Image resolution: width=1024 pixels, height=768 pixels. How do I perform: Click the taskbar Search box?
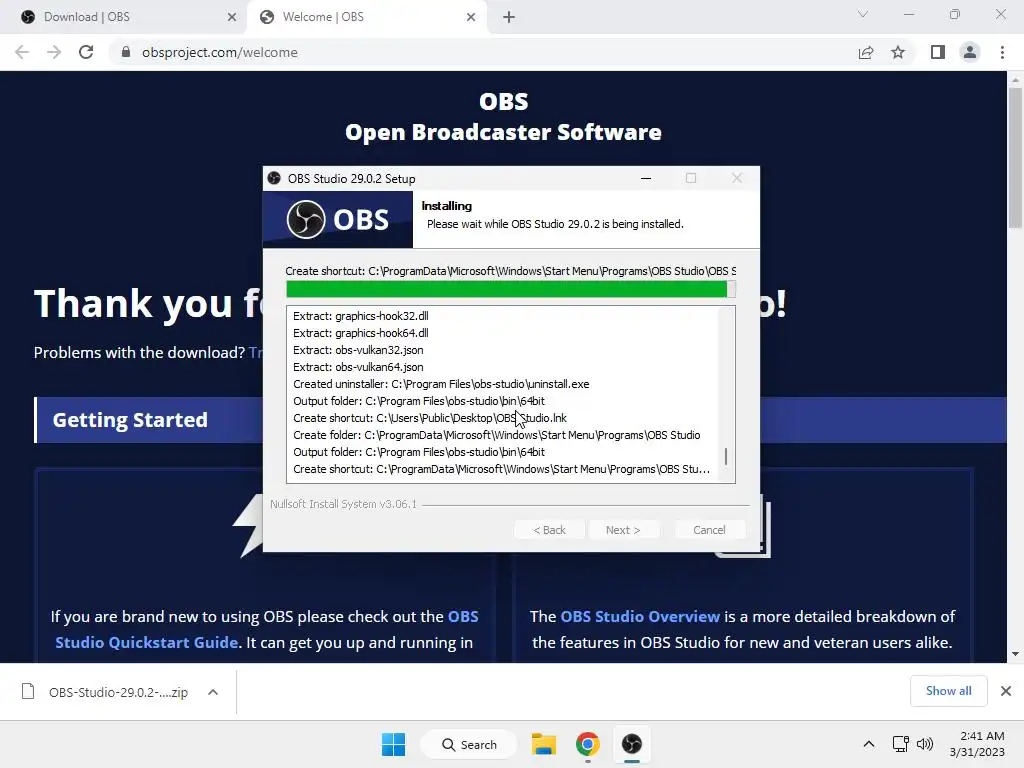coord(469,744)
